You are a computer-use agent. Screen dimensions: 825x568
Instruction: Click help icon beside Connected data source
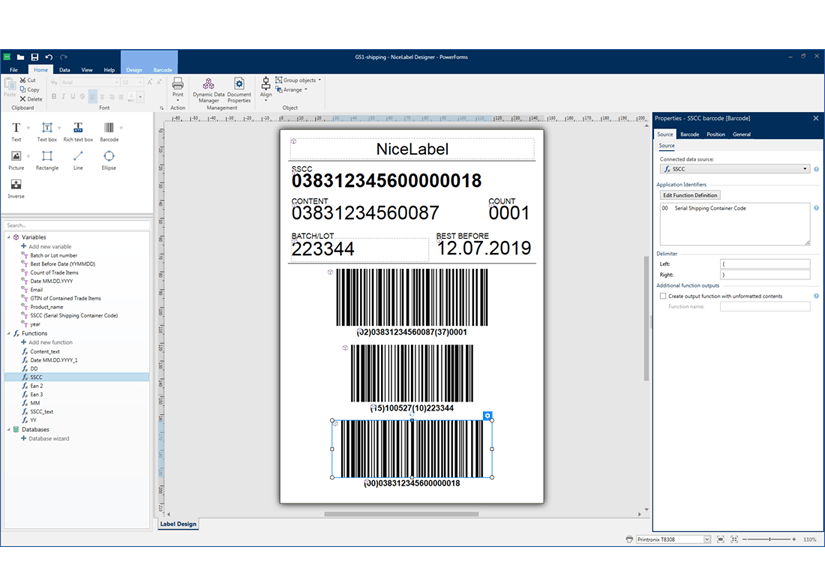coord(816,169)
